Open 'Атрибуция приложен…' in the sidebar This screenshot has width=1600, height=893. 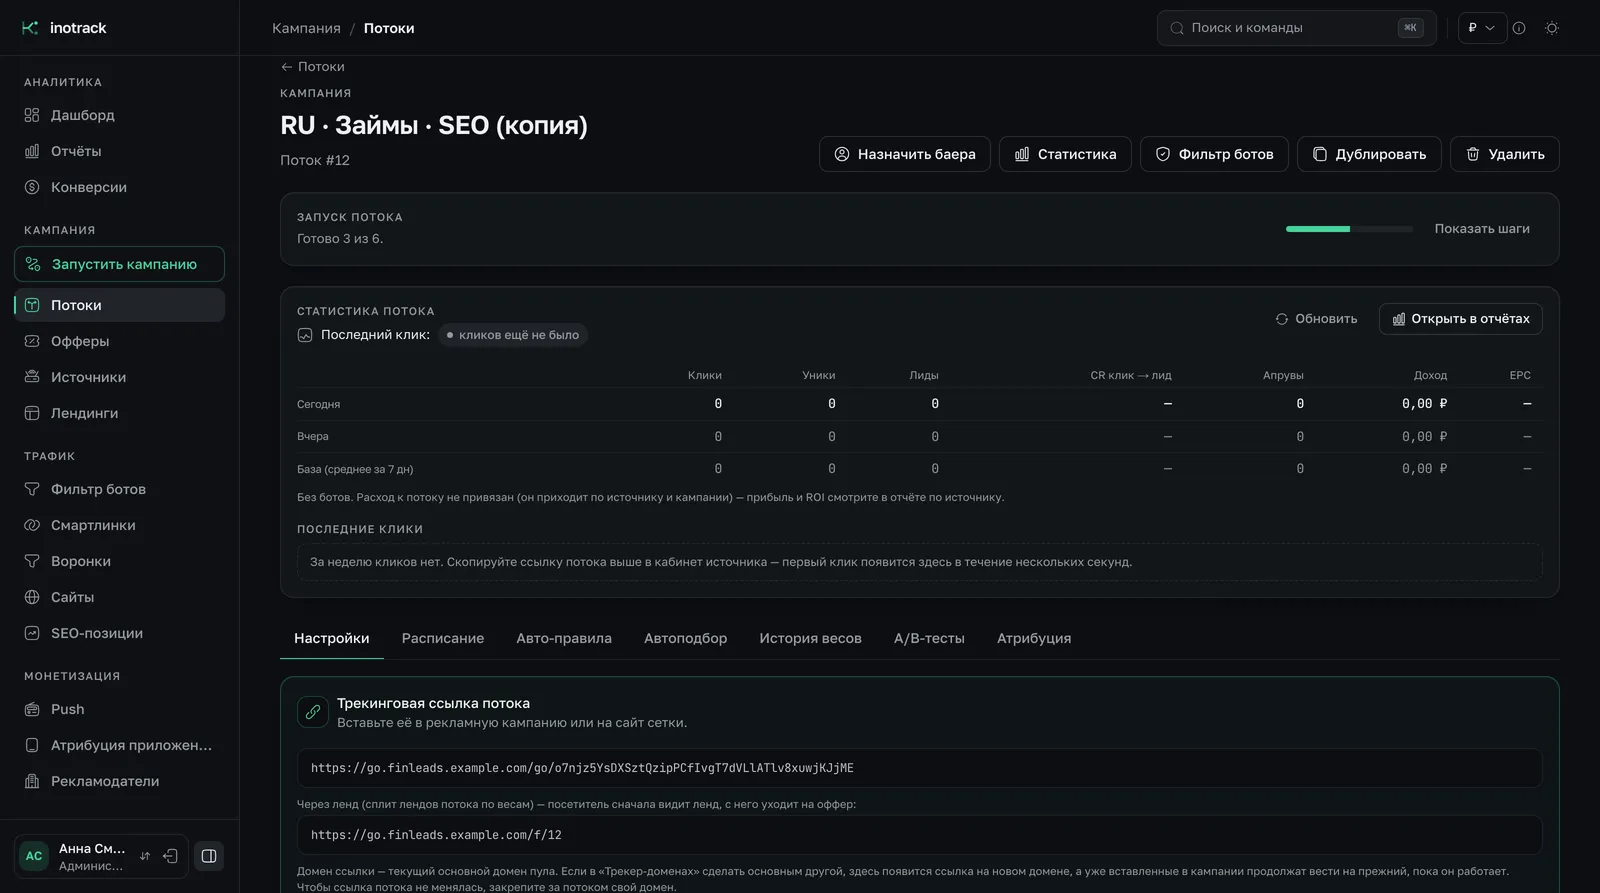click(x=120, y=745)
